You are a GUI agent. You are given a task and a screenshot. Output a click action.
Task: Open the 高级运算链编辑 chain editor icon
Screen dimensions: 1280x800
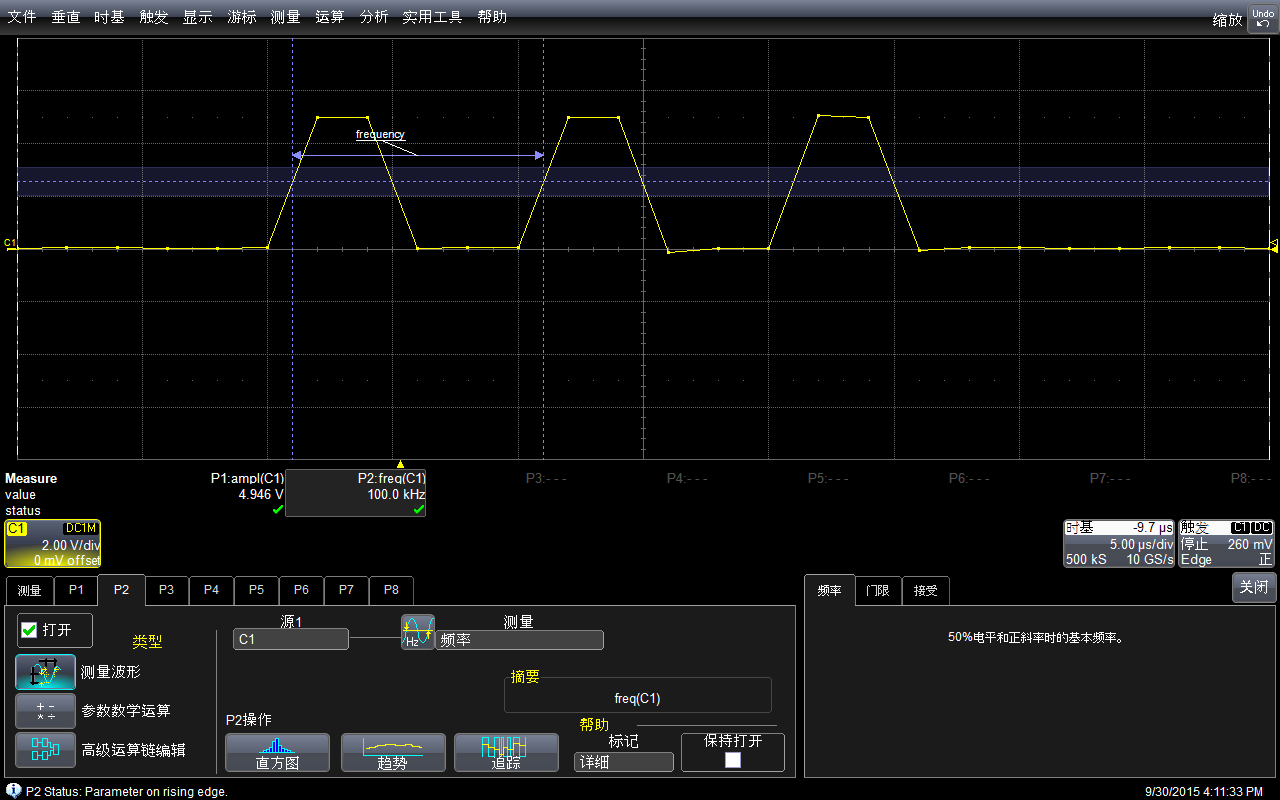[x=45, y=749]
